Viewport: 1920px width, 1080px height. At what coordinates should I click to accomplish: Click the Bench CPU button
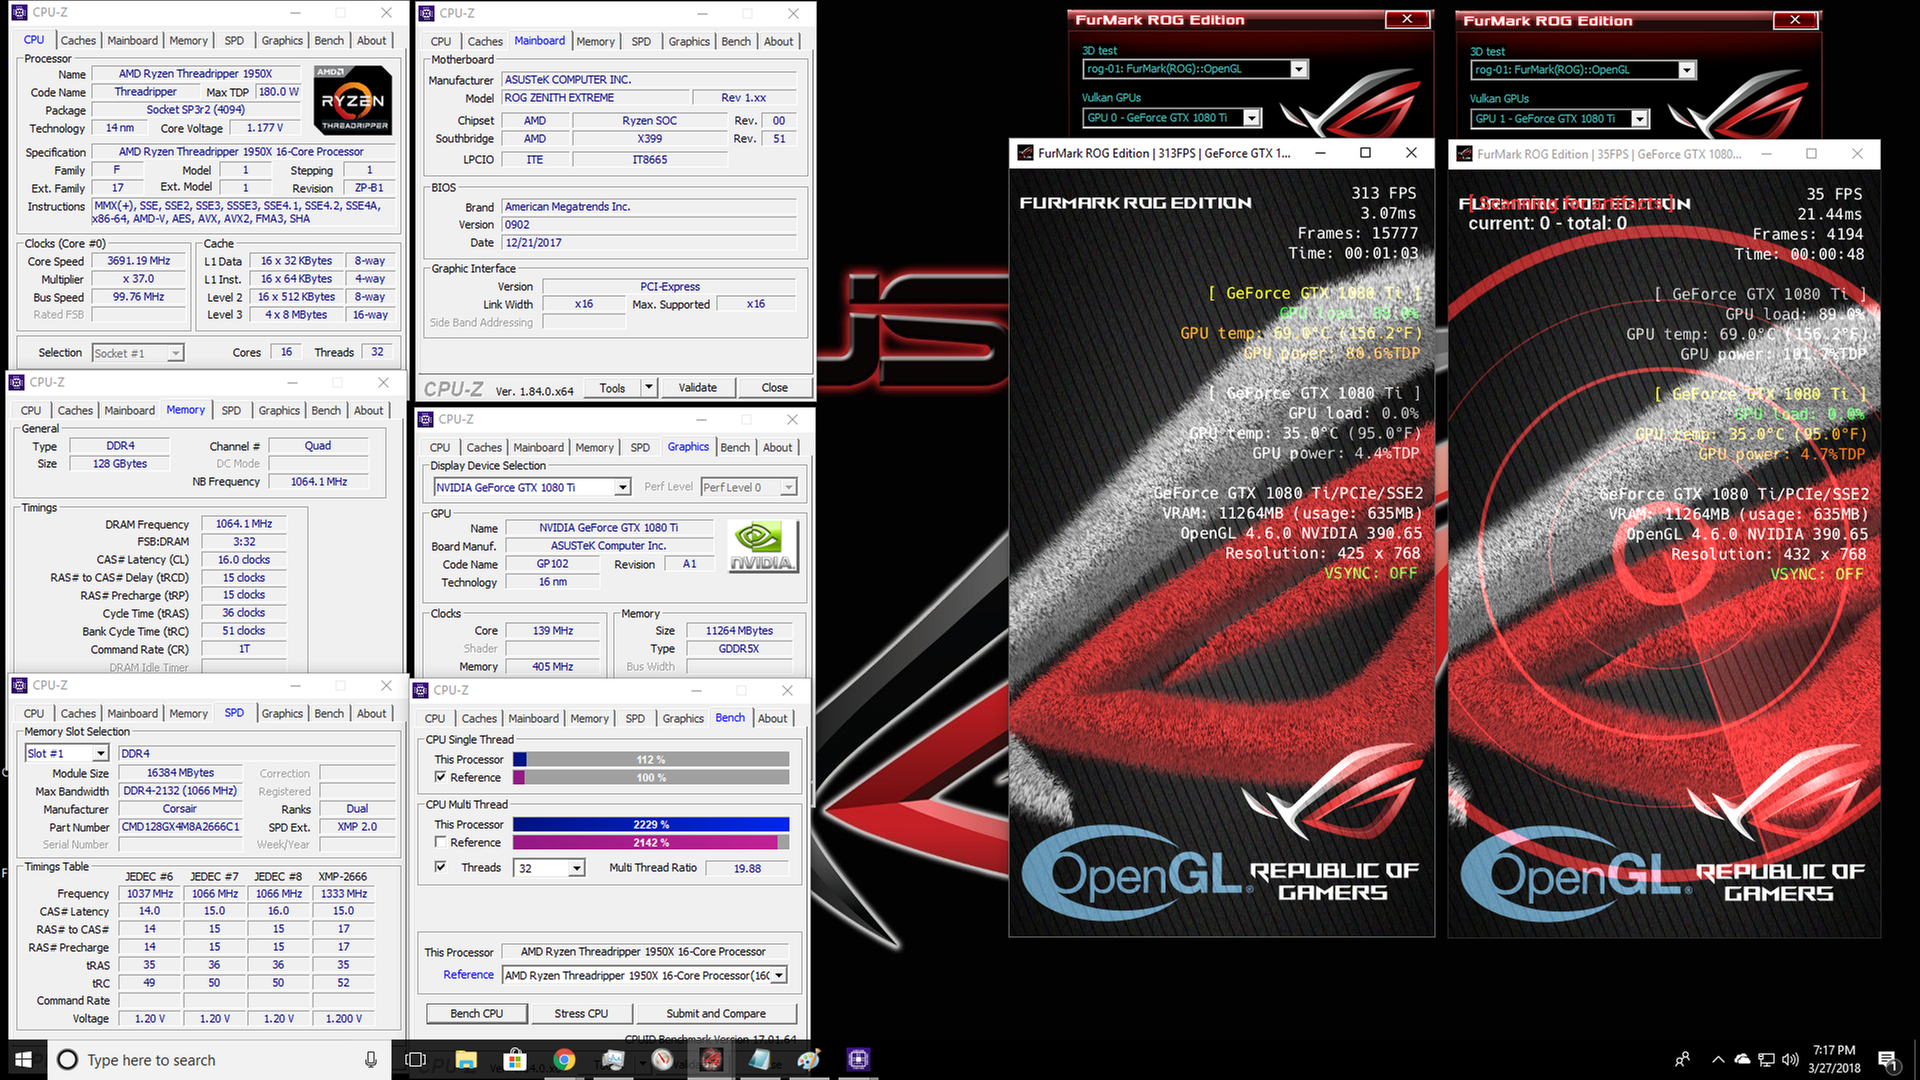476,1013
